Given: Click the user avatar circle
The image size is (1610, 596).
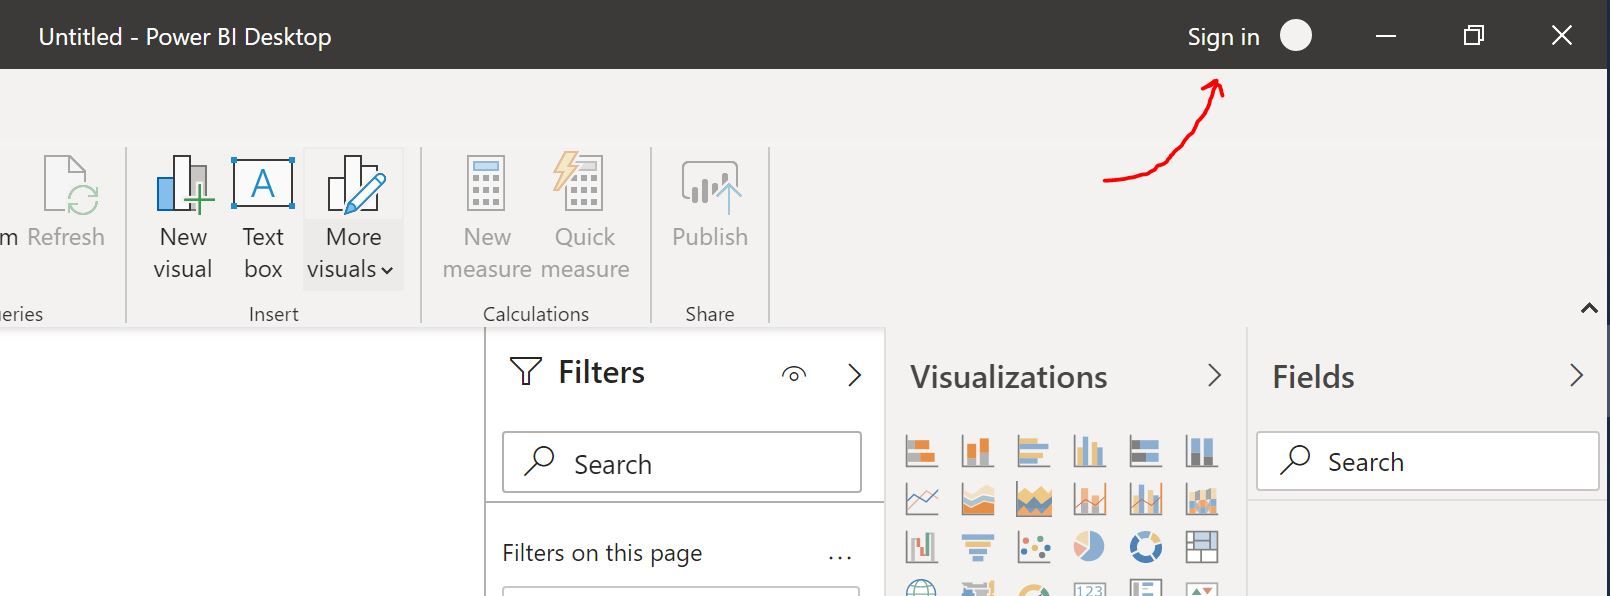Looking at the screenshot, I should (1296, 36).
